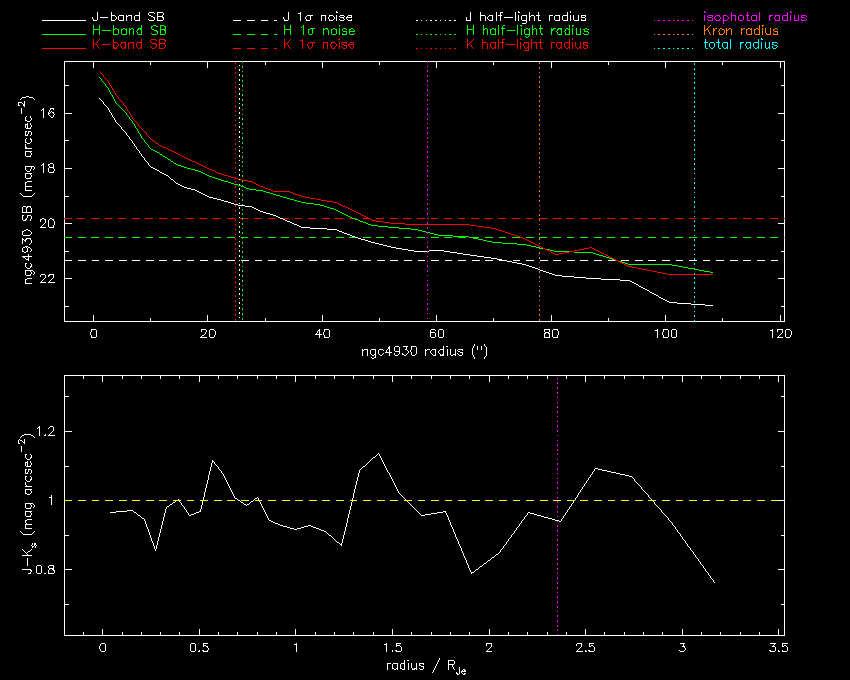The image size is (850, 680).
Task: Click the yellow dashed line at J-Ks equals 1
Action: tap(424, 500)
